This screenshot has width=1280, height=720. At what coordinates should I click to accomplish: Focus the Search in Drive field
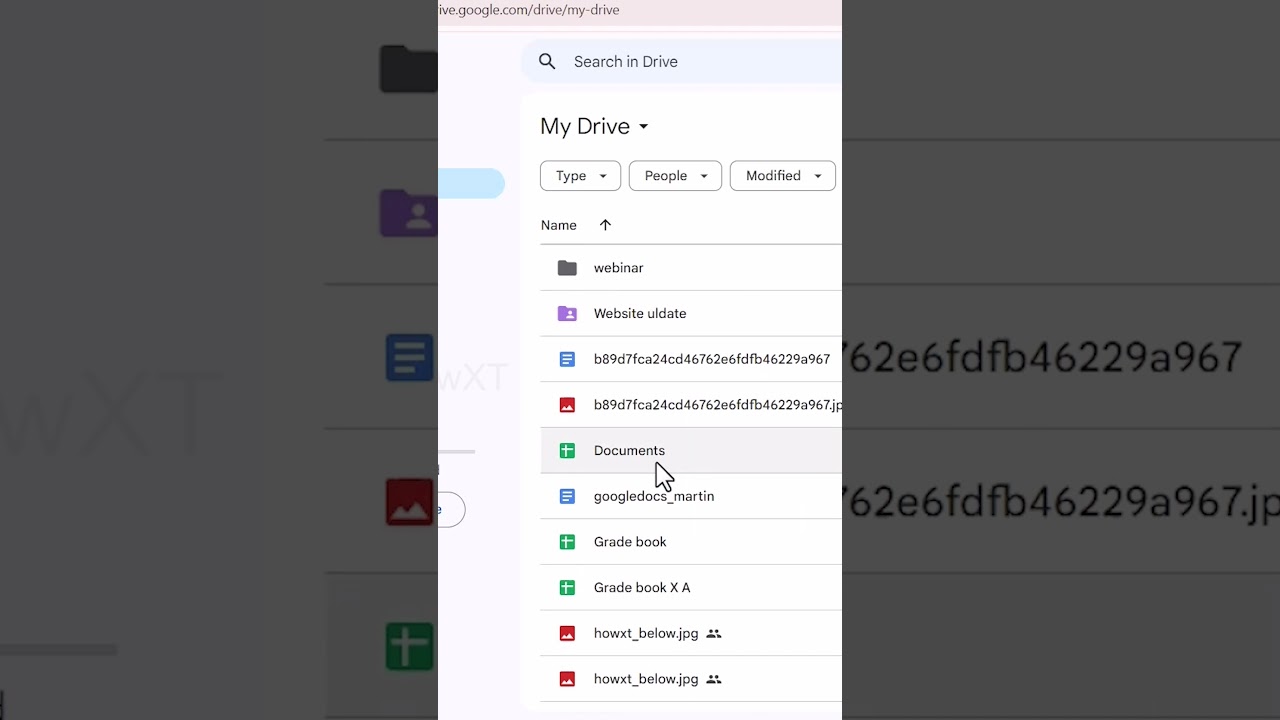click(682, 62)
